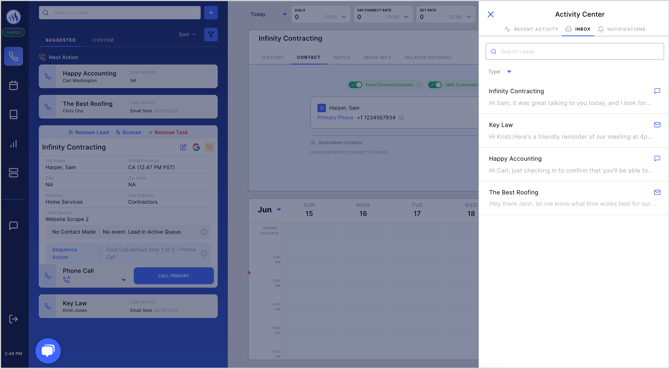Open the stacked server sidebar icon

click(13, 173)
